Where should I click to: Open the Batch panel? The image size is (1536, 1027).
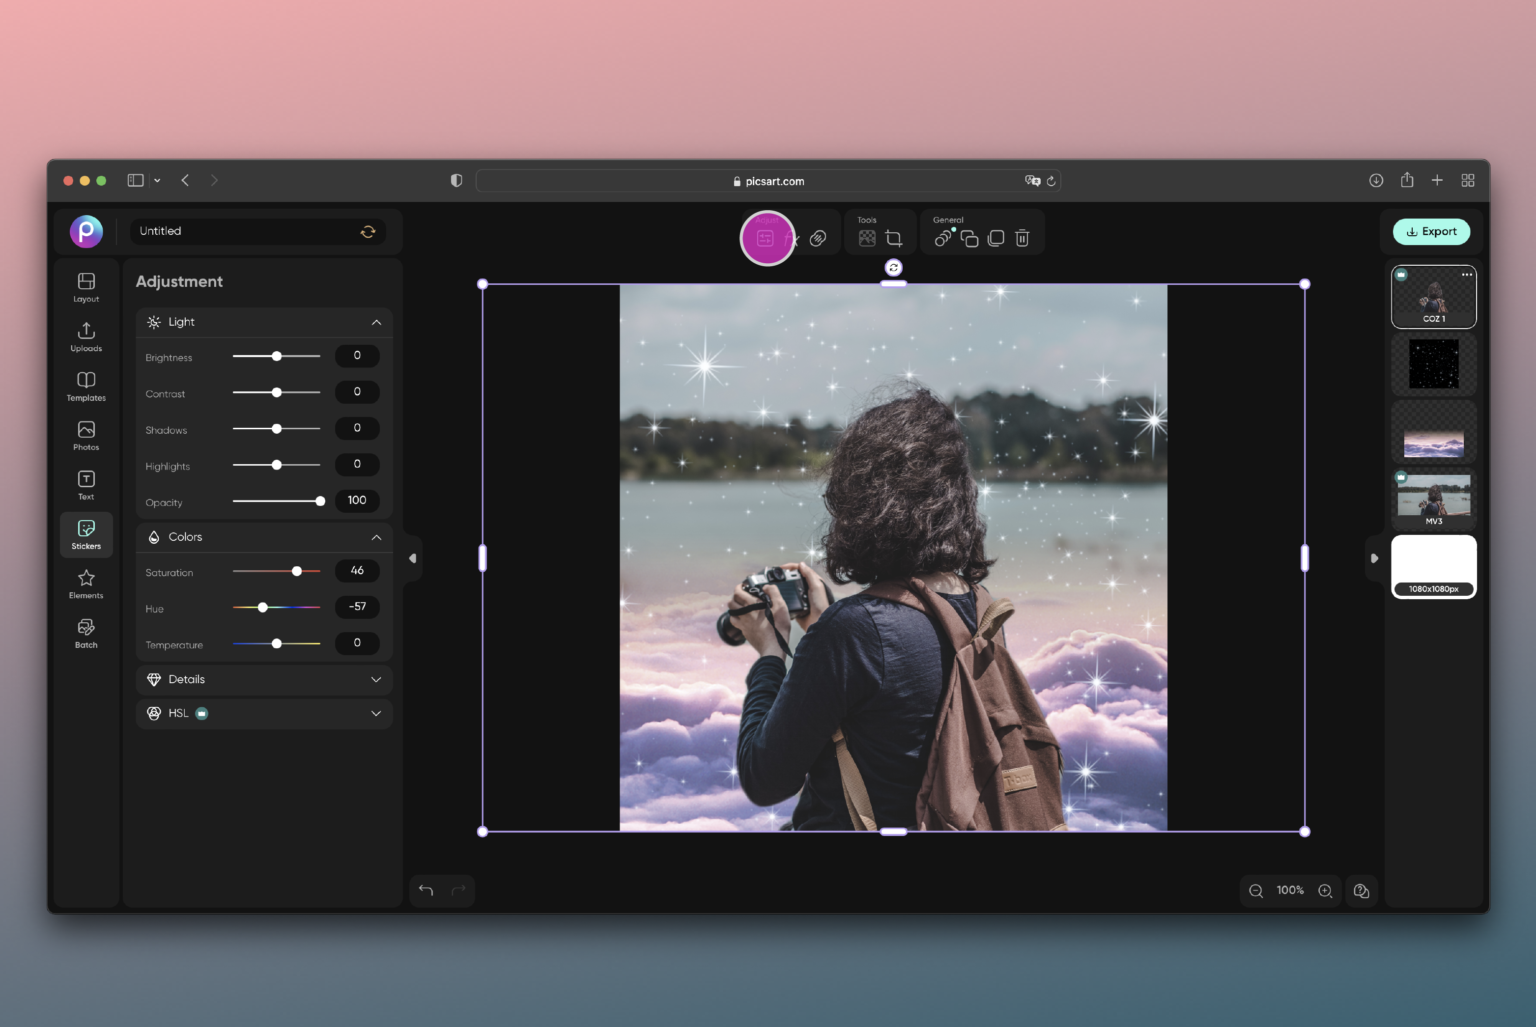coord(86,632)
